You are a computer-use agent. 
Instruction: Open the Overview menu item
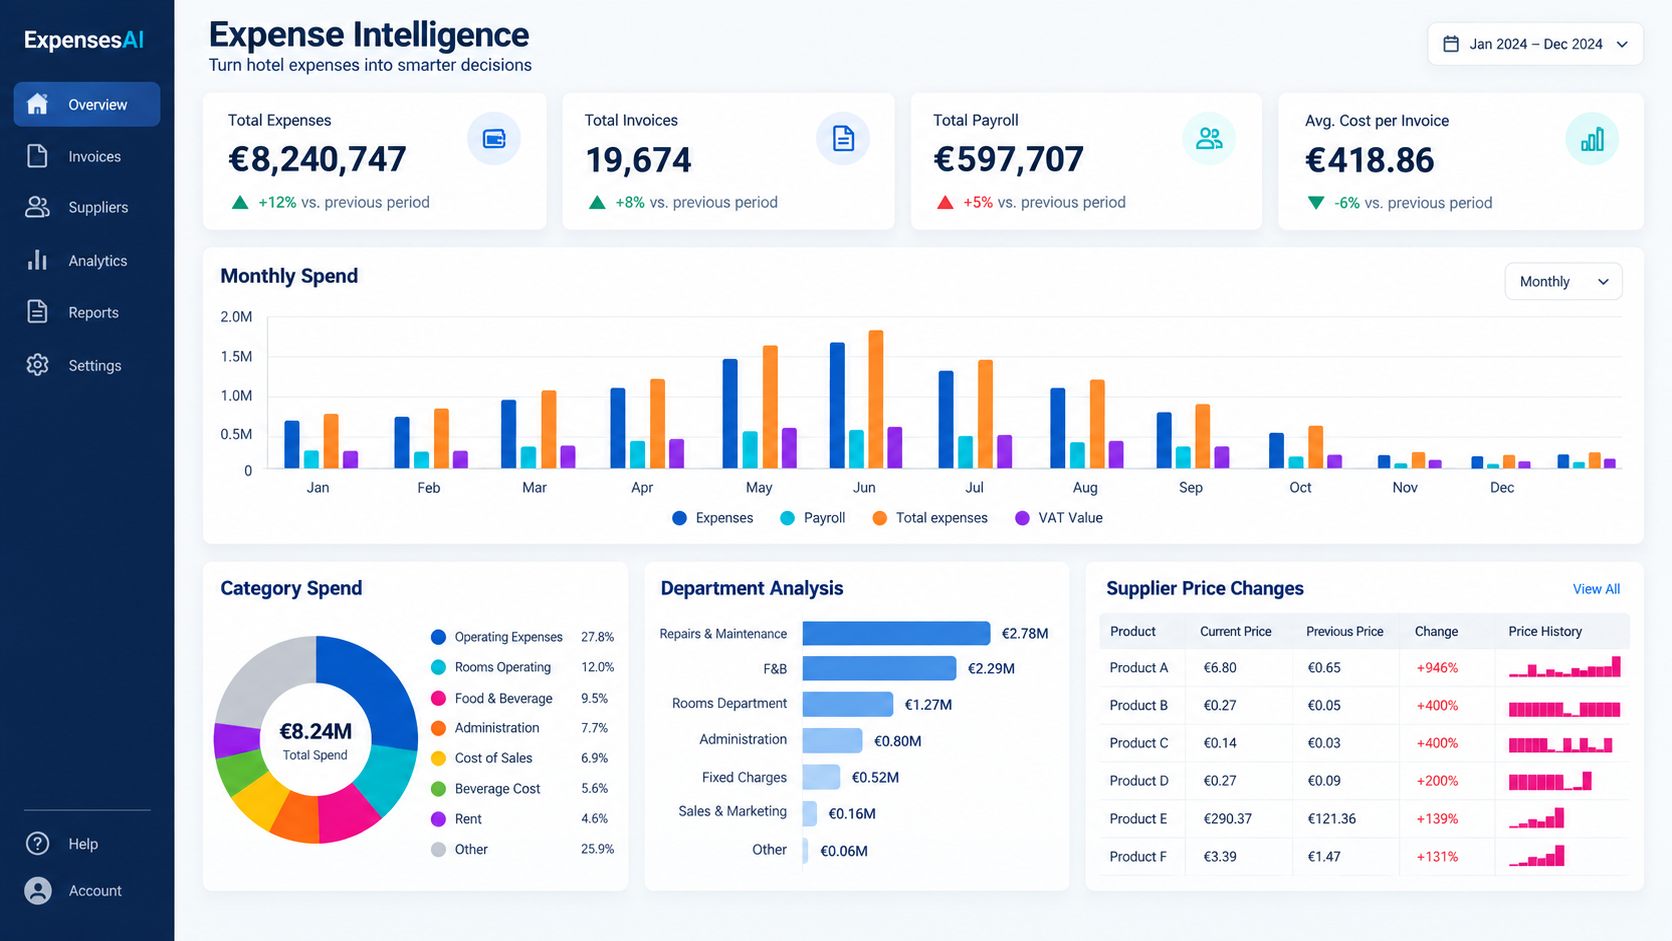pos(87,104)
